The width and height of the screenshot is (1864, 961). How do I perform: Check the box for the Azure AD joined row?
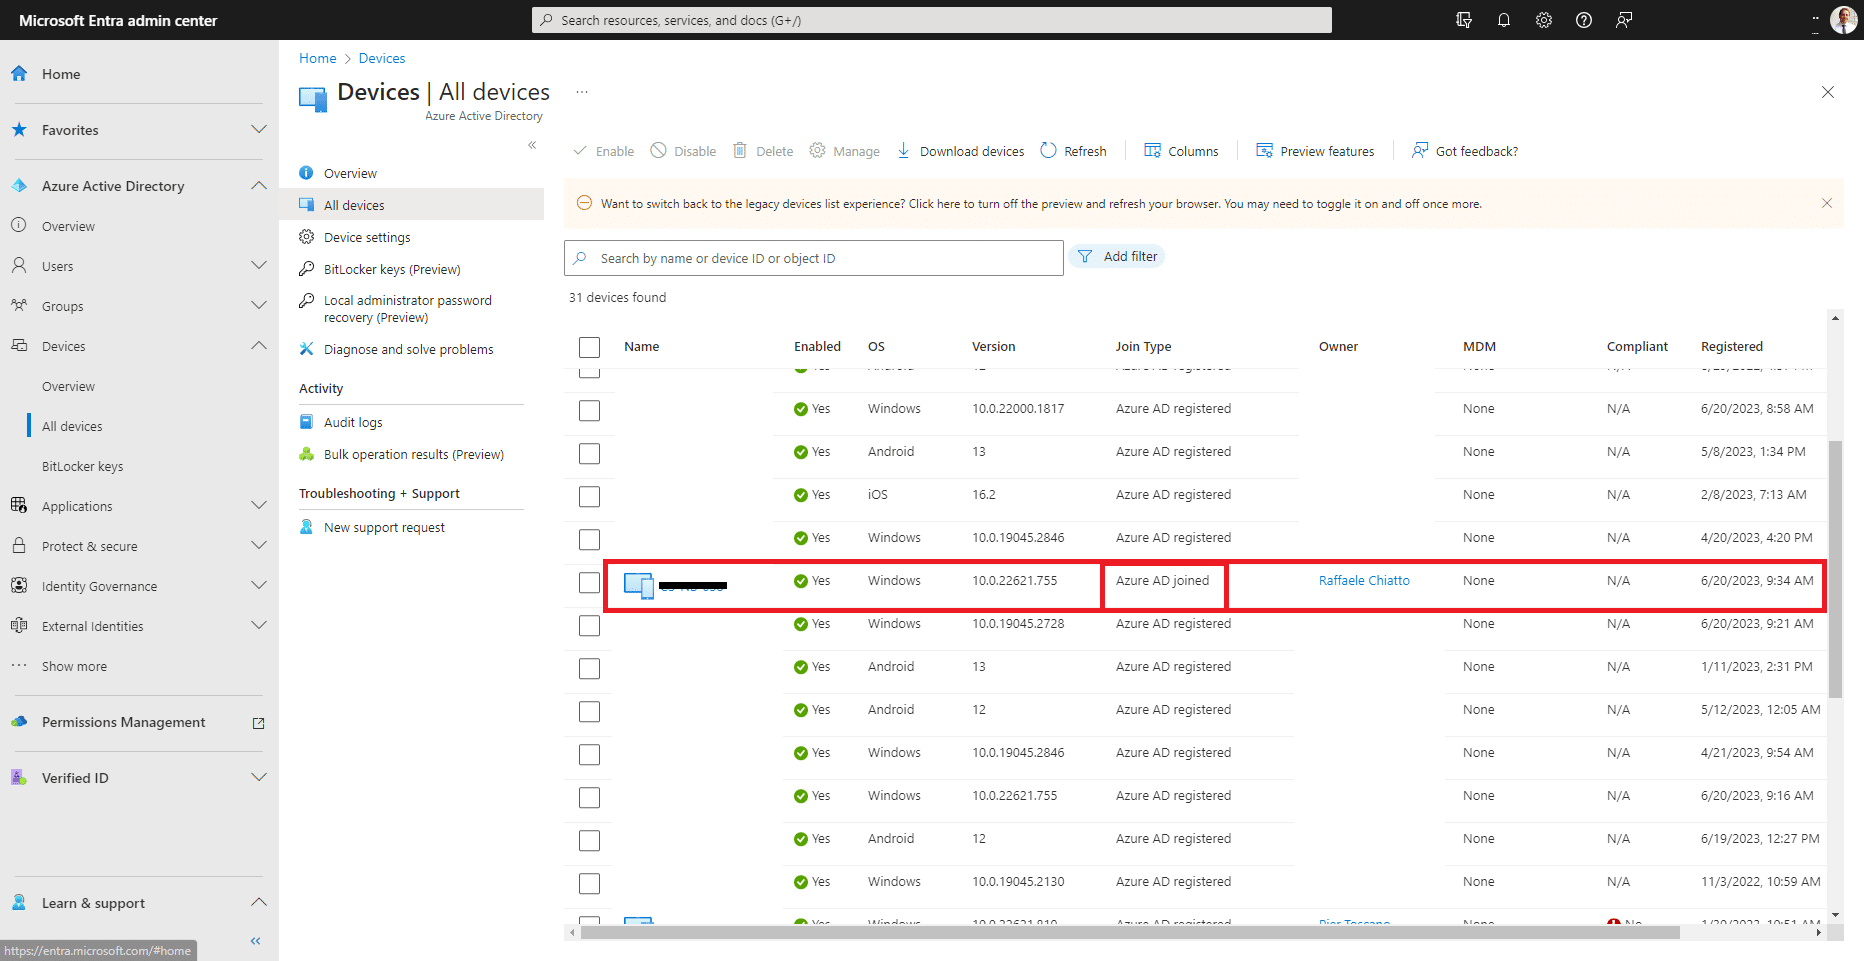[589, 582]
